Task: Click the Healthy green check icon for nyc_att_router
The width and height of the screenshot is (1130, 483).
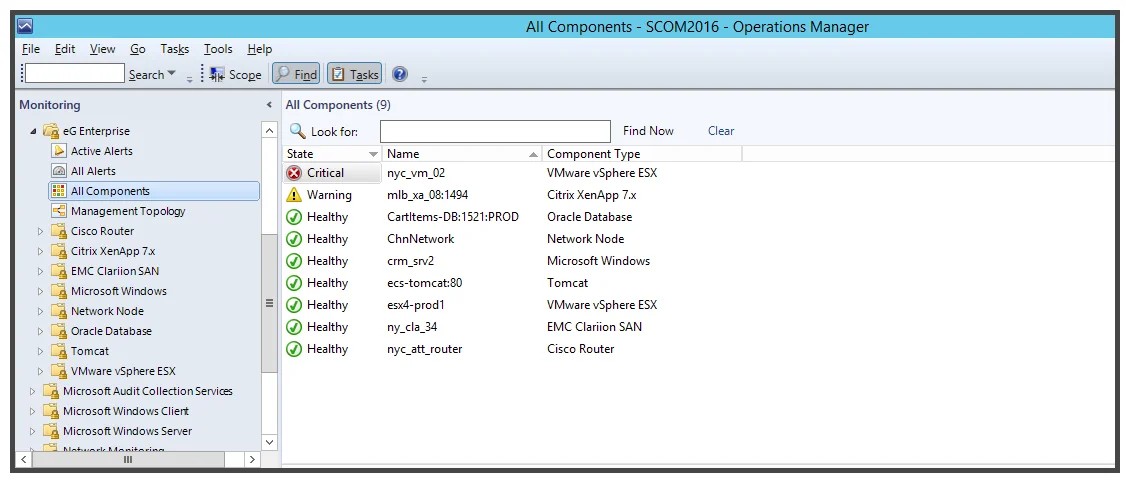Action: tap(294, 349)
